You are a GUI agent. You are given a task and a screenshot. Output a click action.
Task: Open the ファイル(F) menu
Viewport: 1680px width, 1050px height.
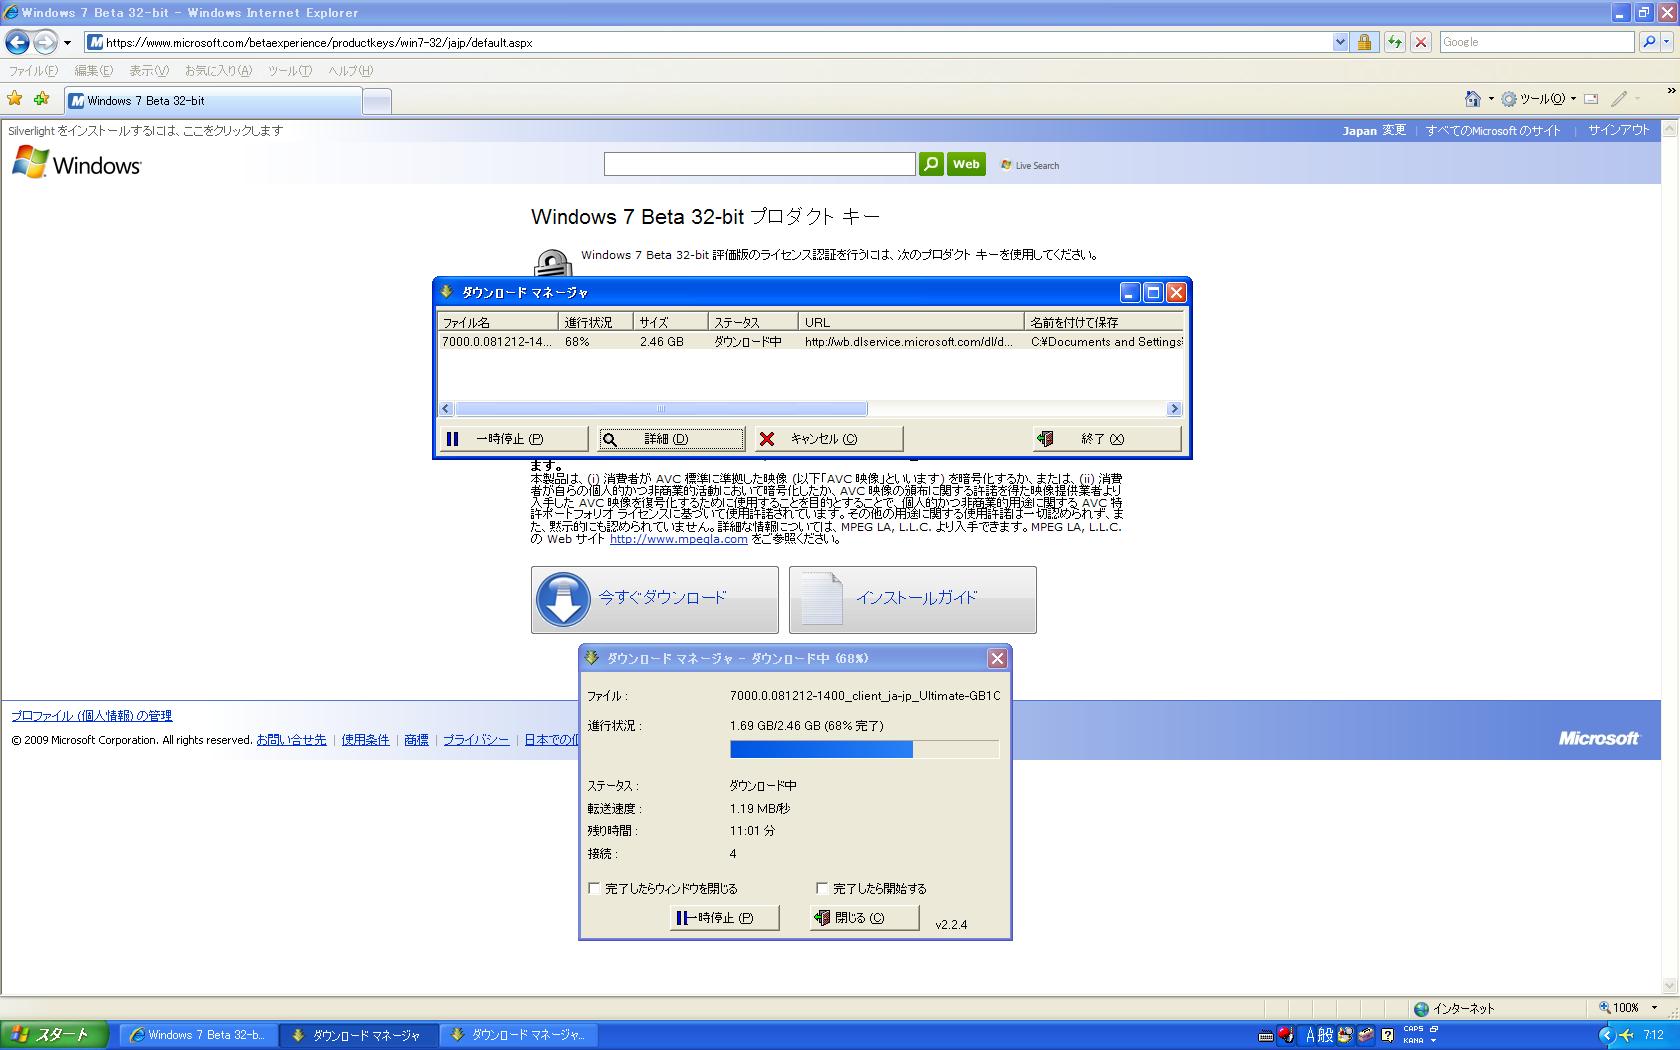(33, 71)
